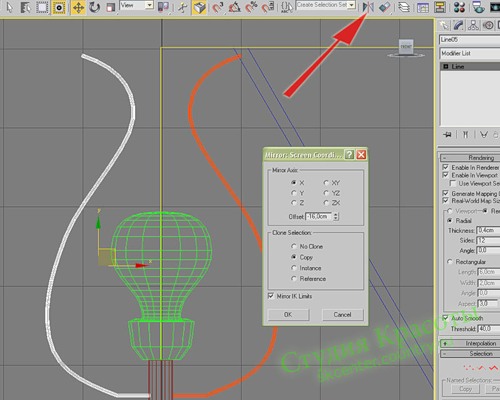500x400 pixels.
Task: Toggle the Percent Snap icon
Action: point(251,7)
